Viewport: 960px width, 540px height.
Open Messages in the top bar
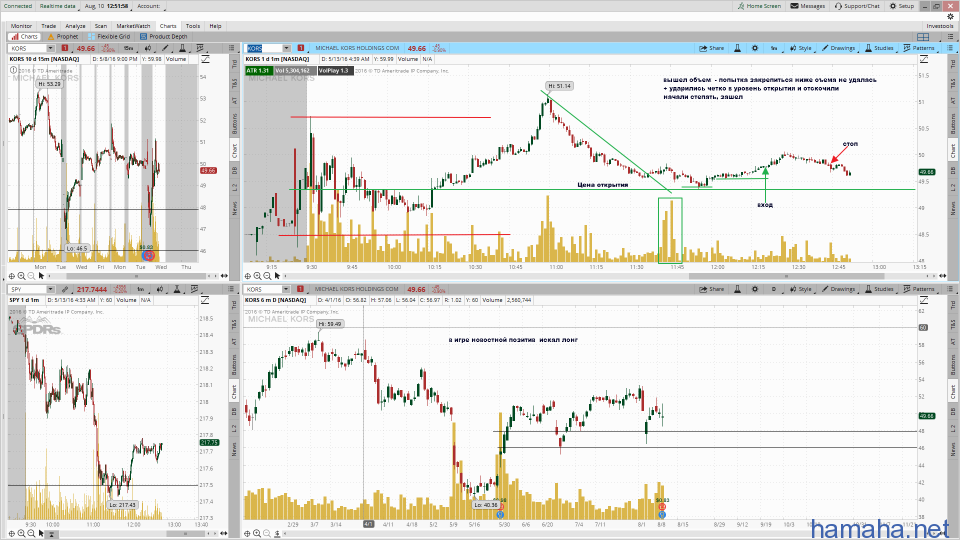point(808,6)
